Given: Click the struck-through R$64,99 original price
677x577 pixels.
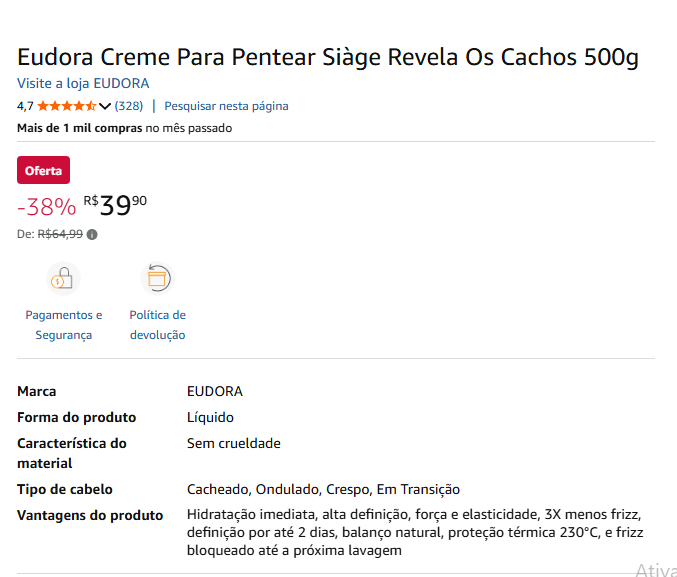Looking at the screenshot, I should point(60,235).
